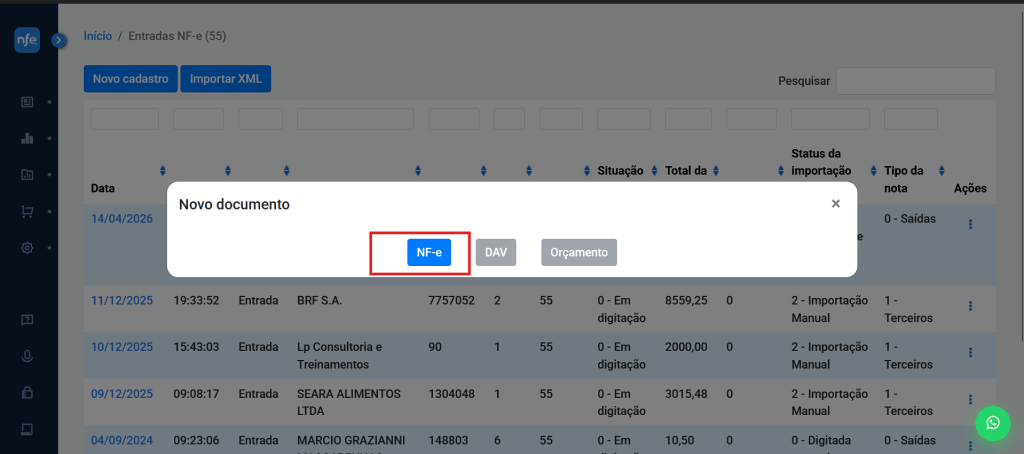Collapse sidebar with the arrow toggle
Image resolution: width=1024 pixels, height=454 pixels.
(58, 40)
